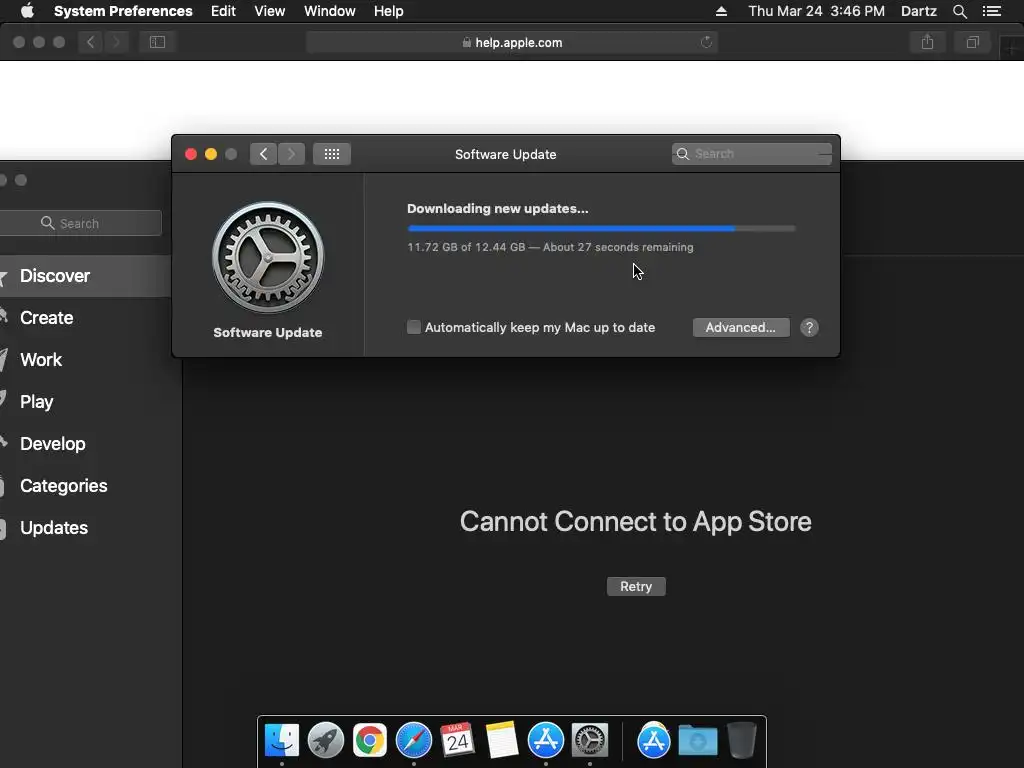This screenshot has height=768, width=1024.
Task: Launch Google Chrome from the Dock
Action: point(370,741)
